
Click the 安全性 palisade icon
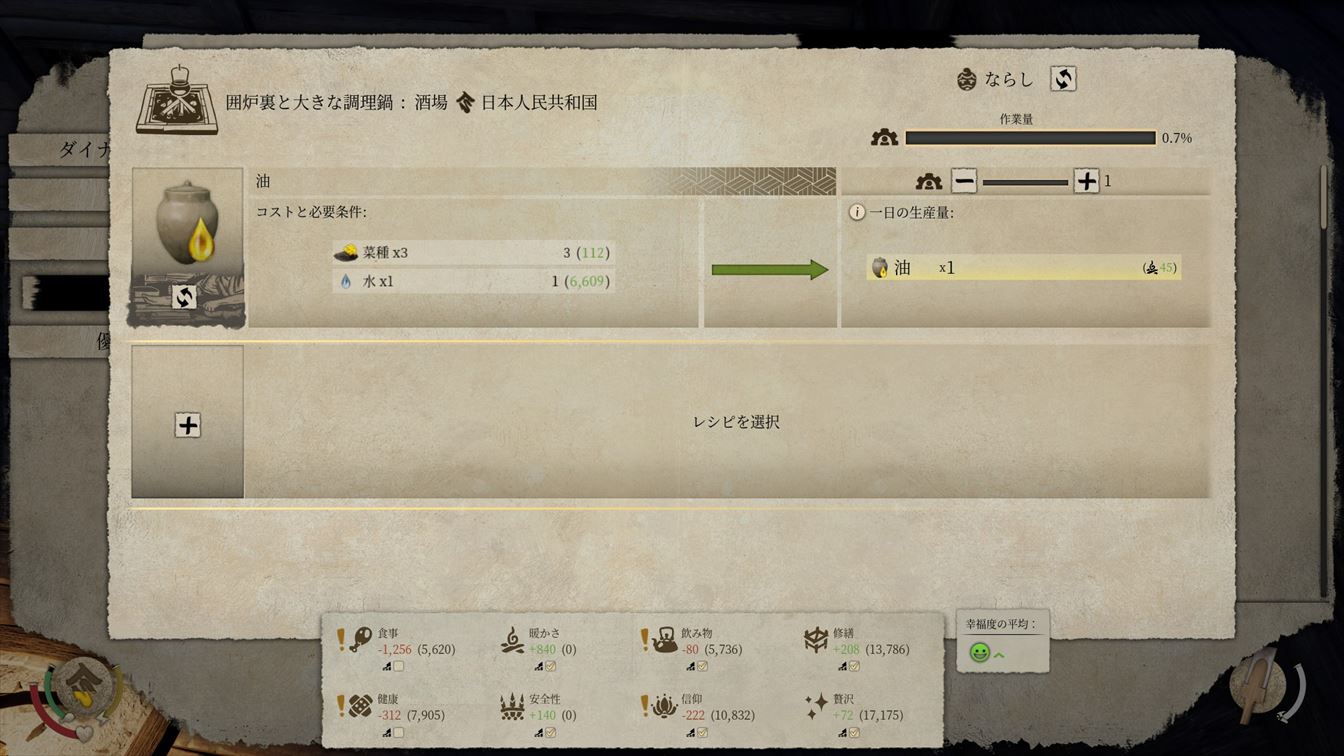pyautogui.click(x=512, y=707)
